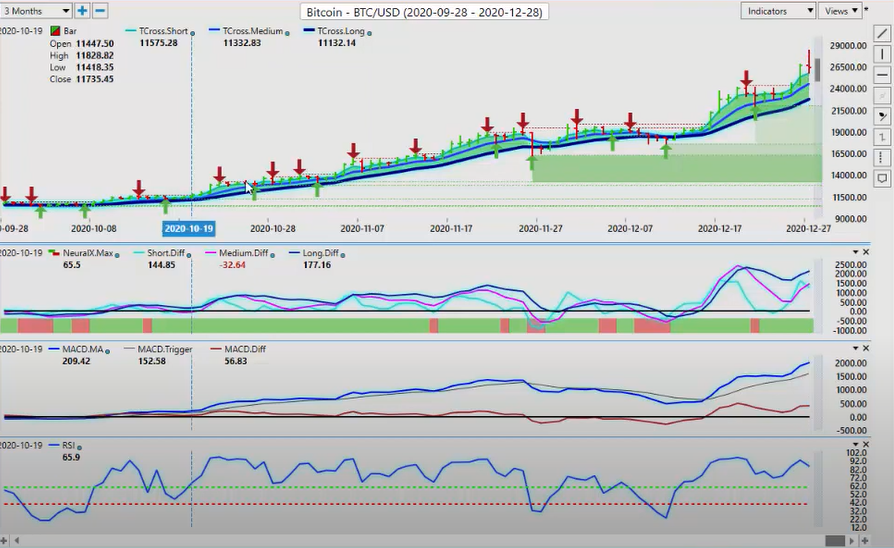Toggle the Medium.Diff indicator dot

click(x=272, y=255)
